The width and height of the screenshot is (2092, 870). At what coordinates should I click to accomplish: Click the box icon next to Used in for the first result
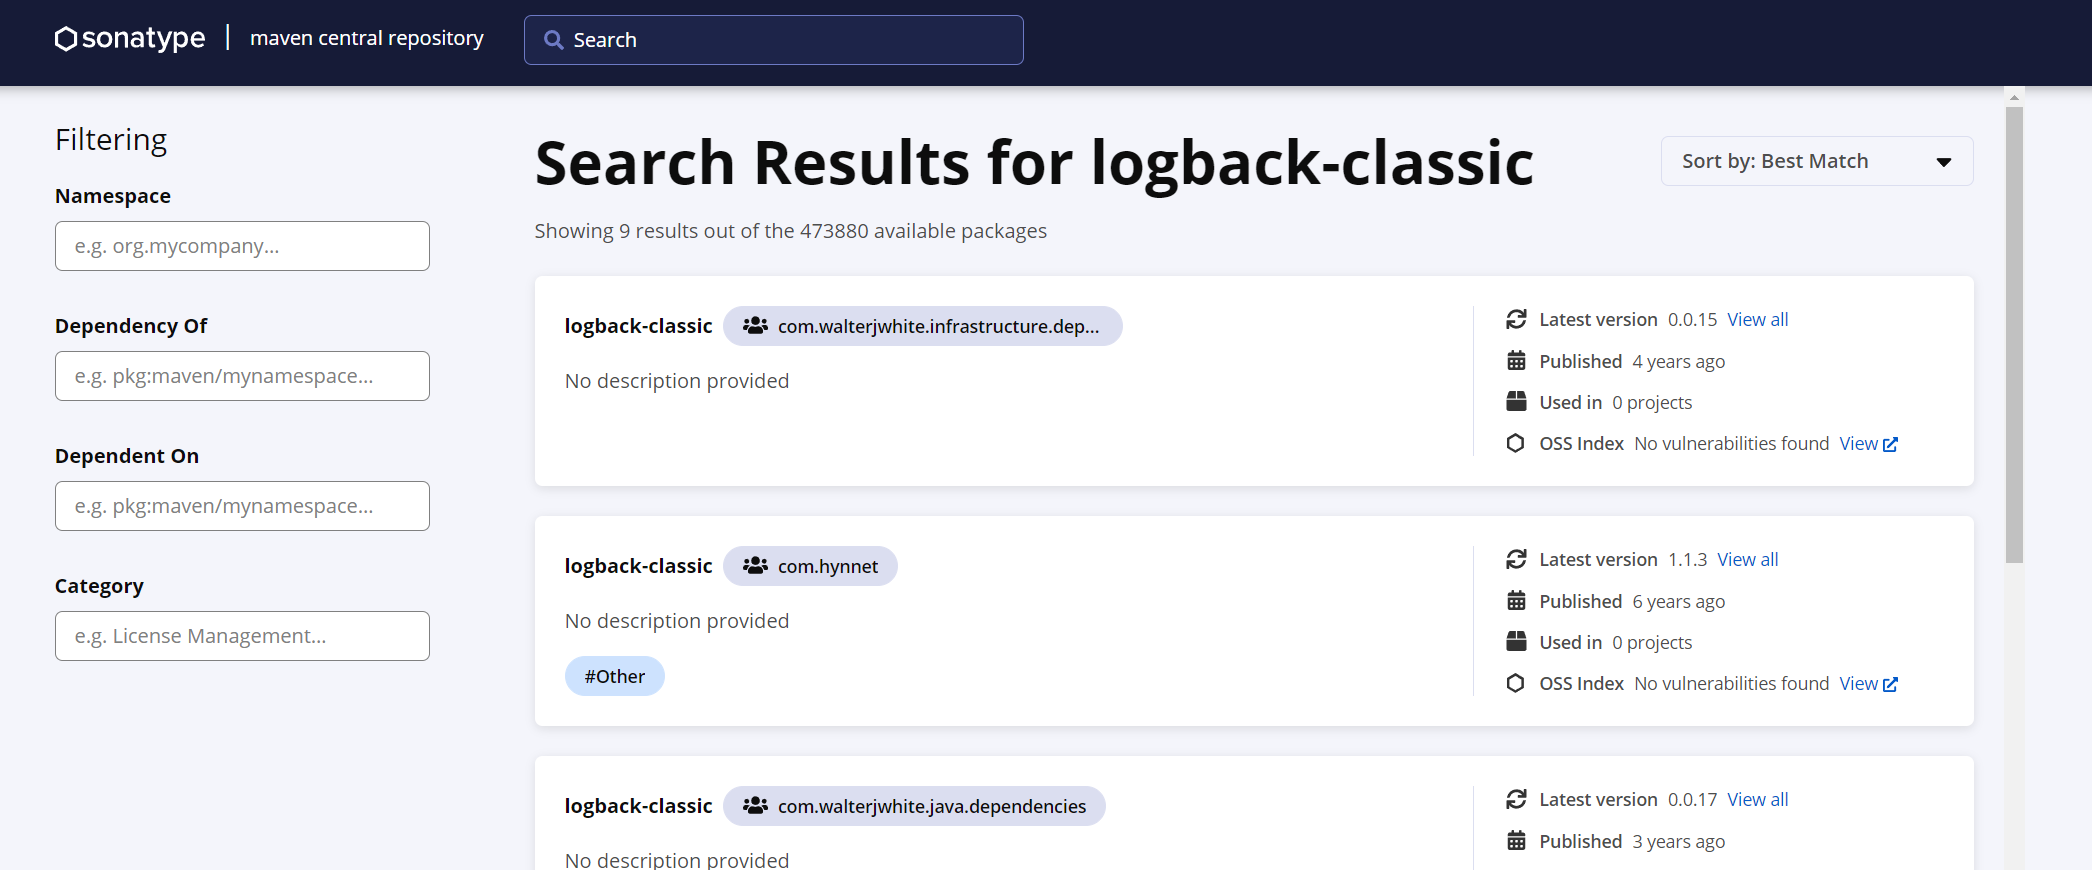click(1516, 402)
